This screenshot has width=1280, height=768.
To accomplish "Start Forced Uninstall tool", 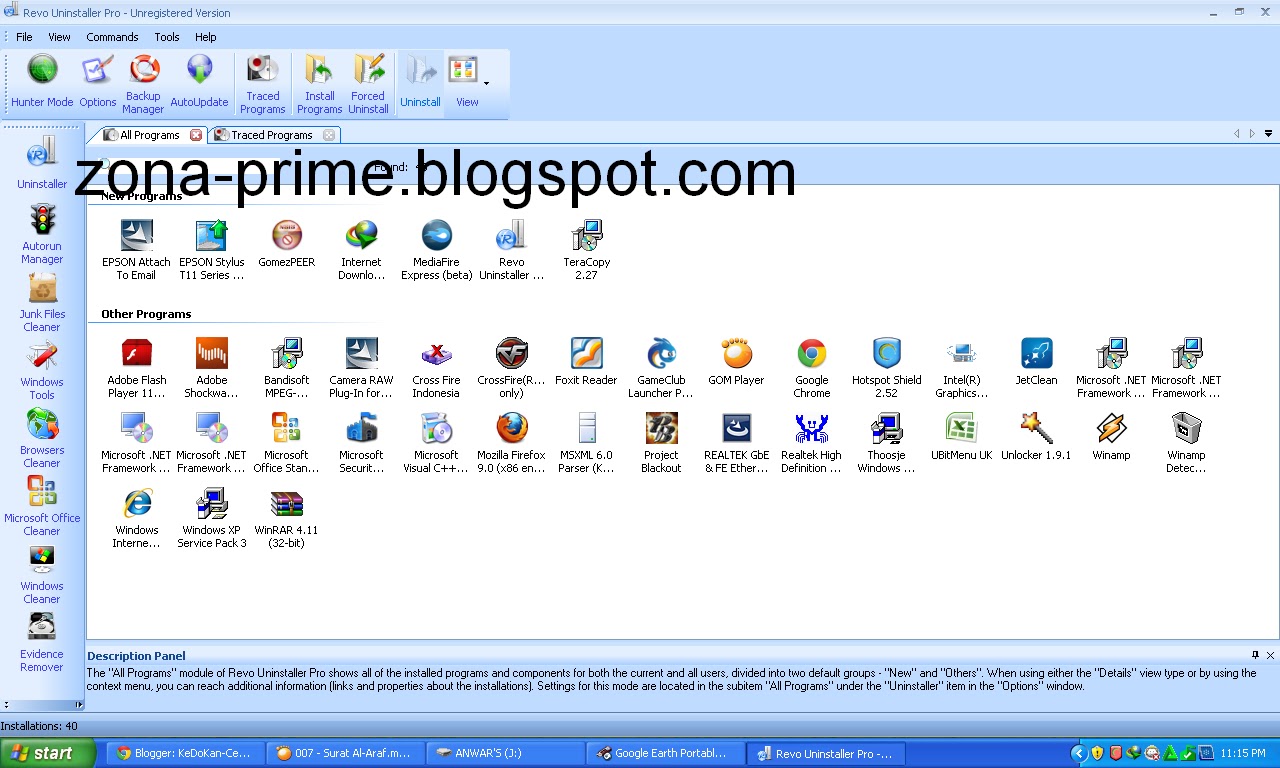I will (368, 84).
